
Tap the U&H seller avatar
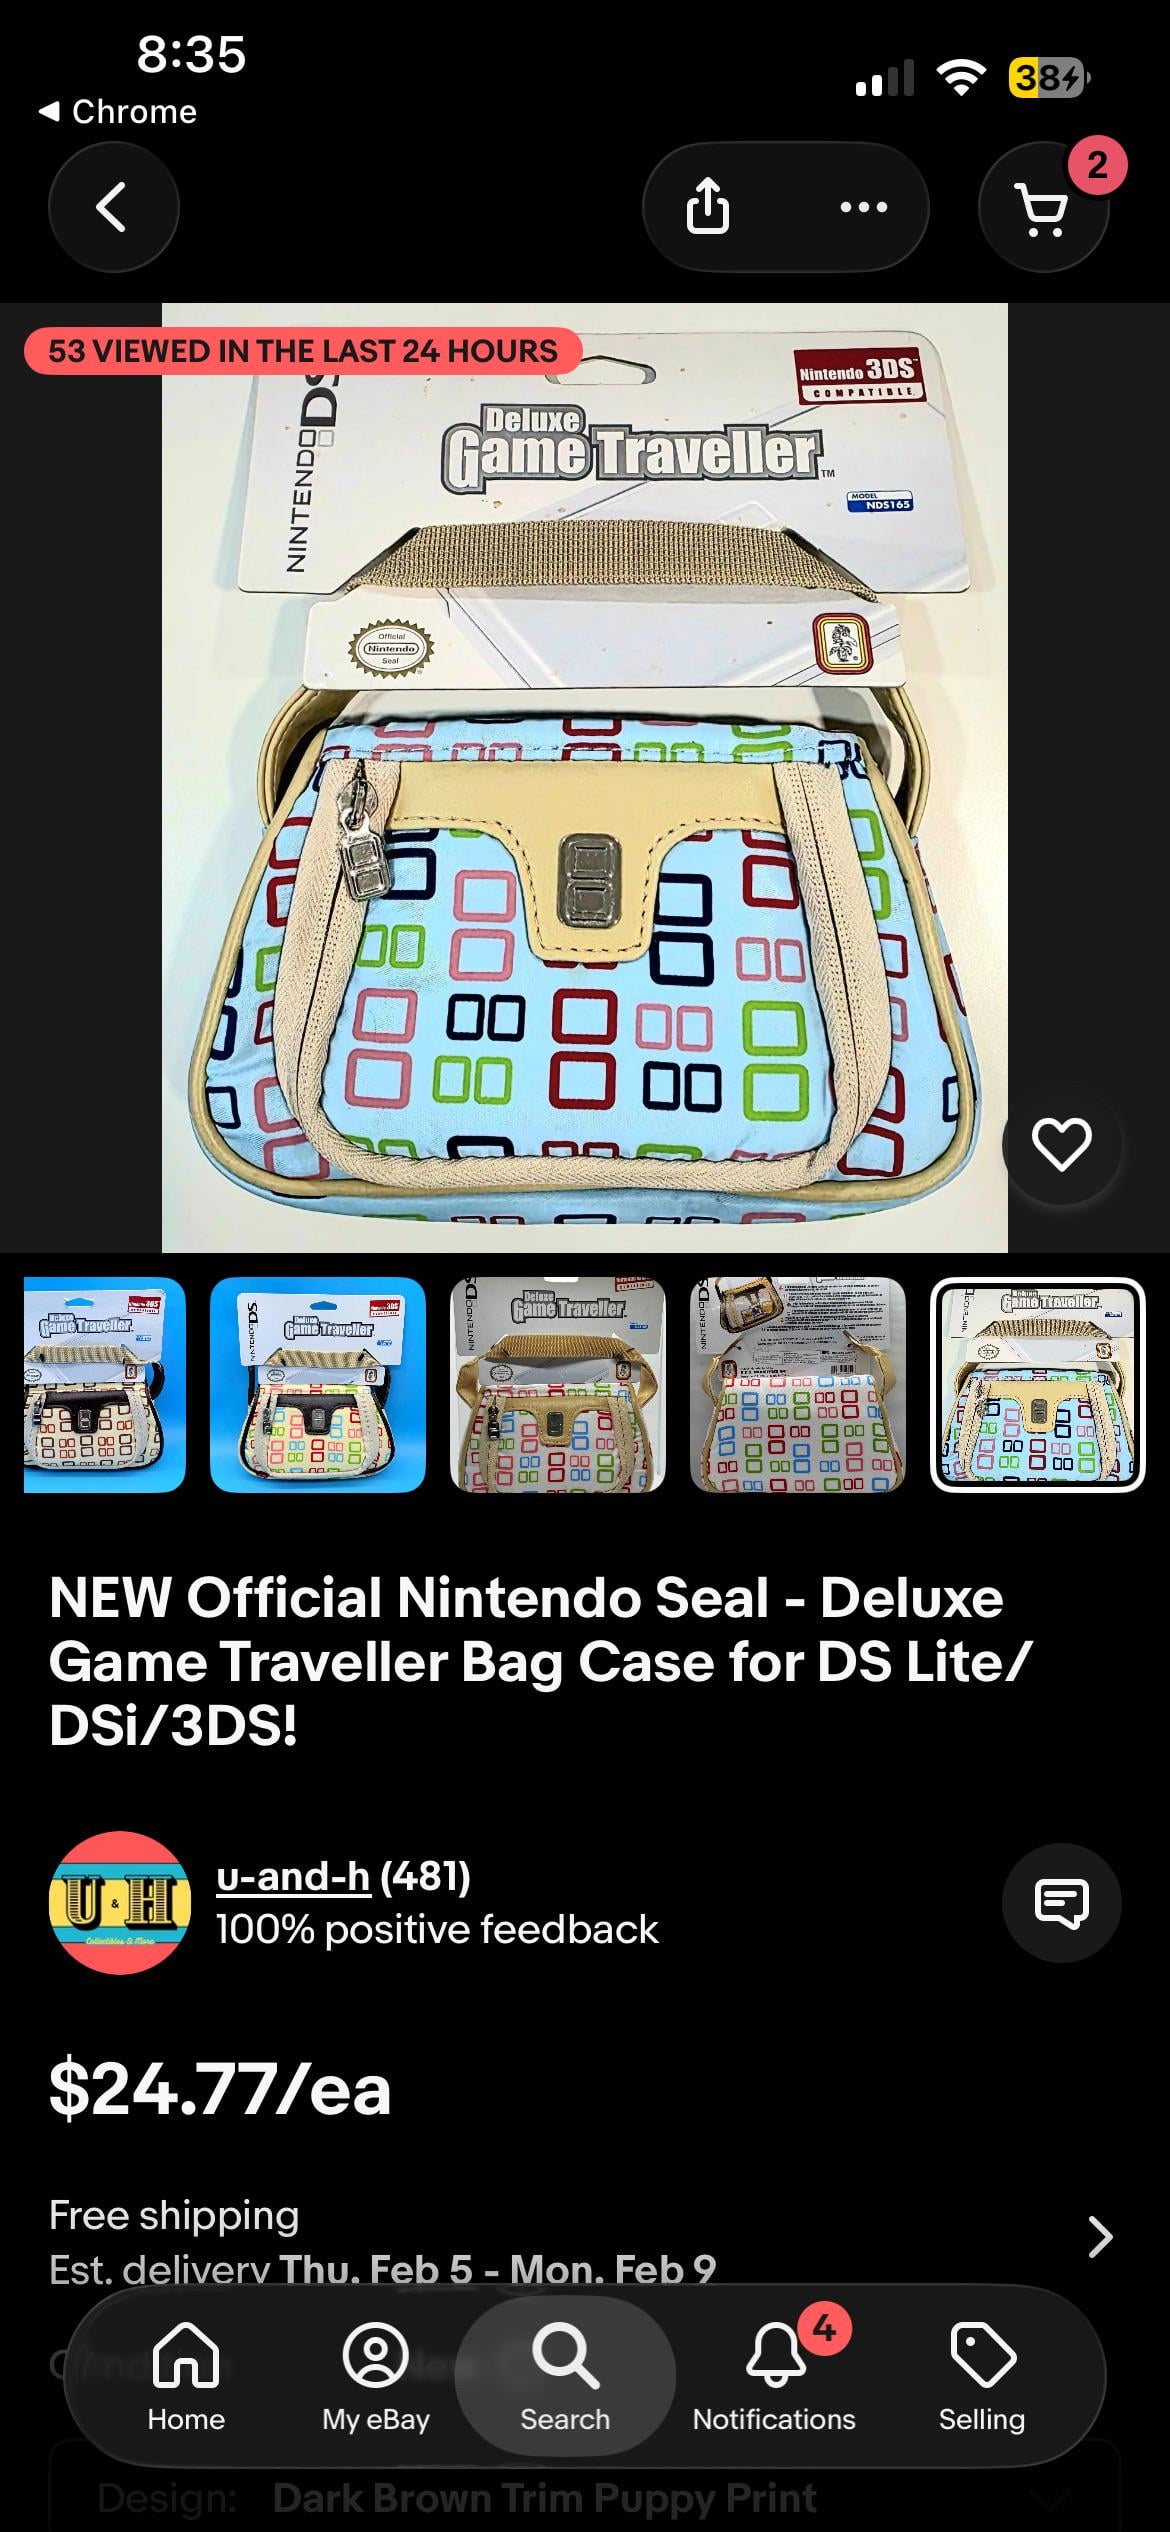pos(120,1902)
